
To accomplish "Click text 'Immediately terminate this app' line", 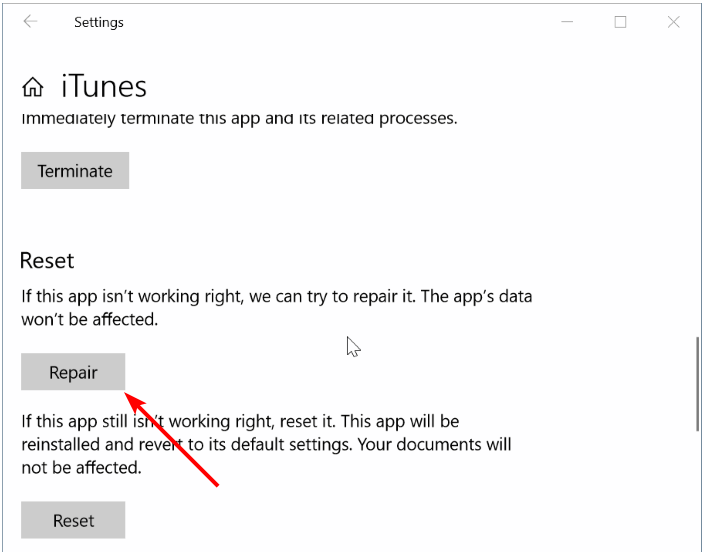I will 239,119.
